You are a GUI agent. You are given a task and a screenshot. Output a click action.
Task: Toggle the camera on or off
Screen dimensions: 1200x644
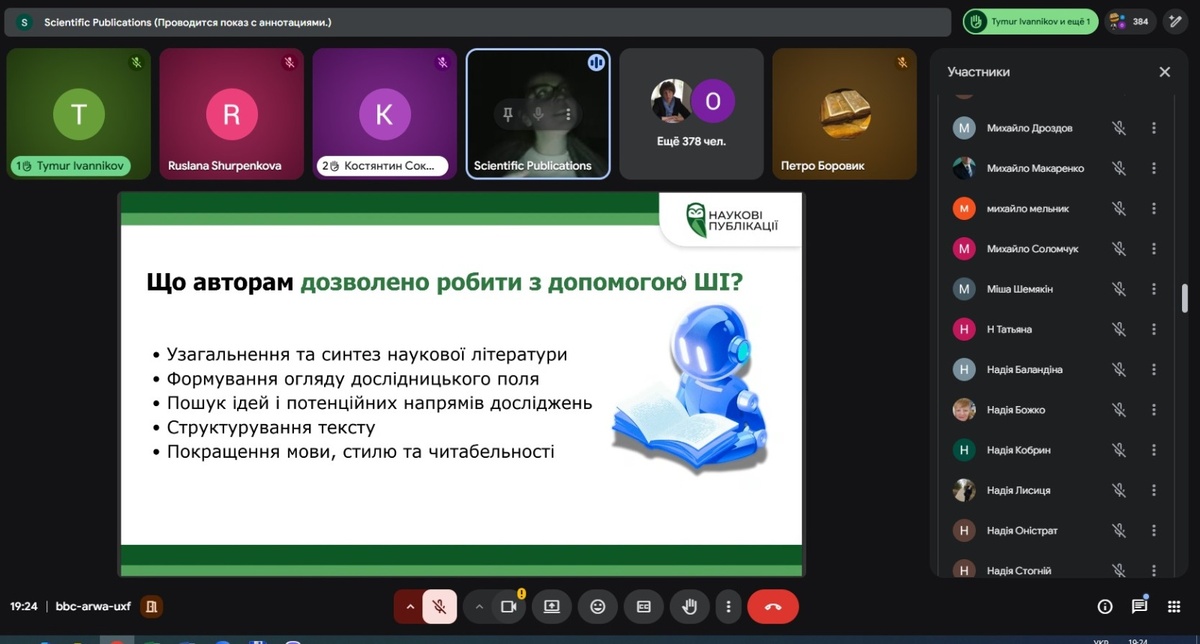click(x=508, y=606)
